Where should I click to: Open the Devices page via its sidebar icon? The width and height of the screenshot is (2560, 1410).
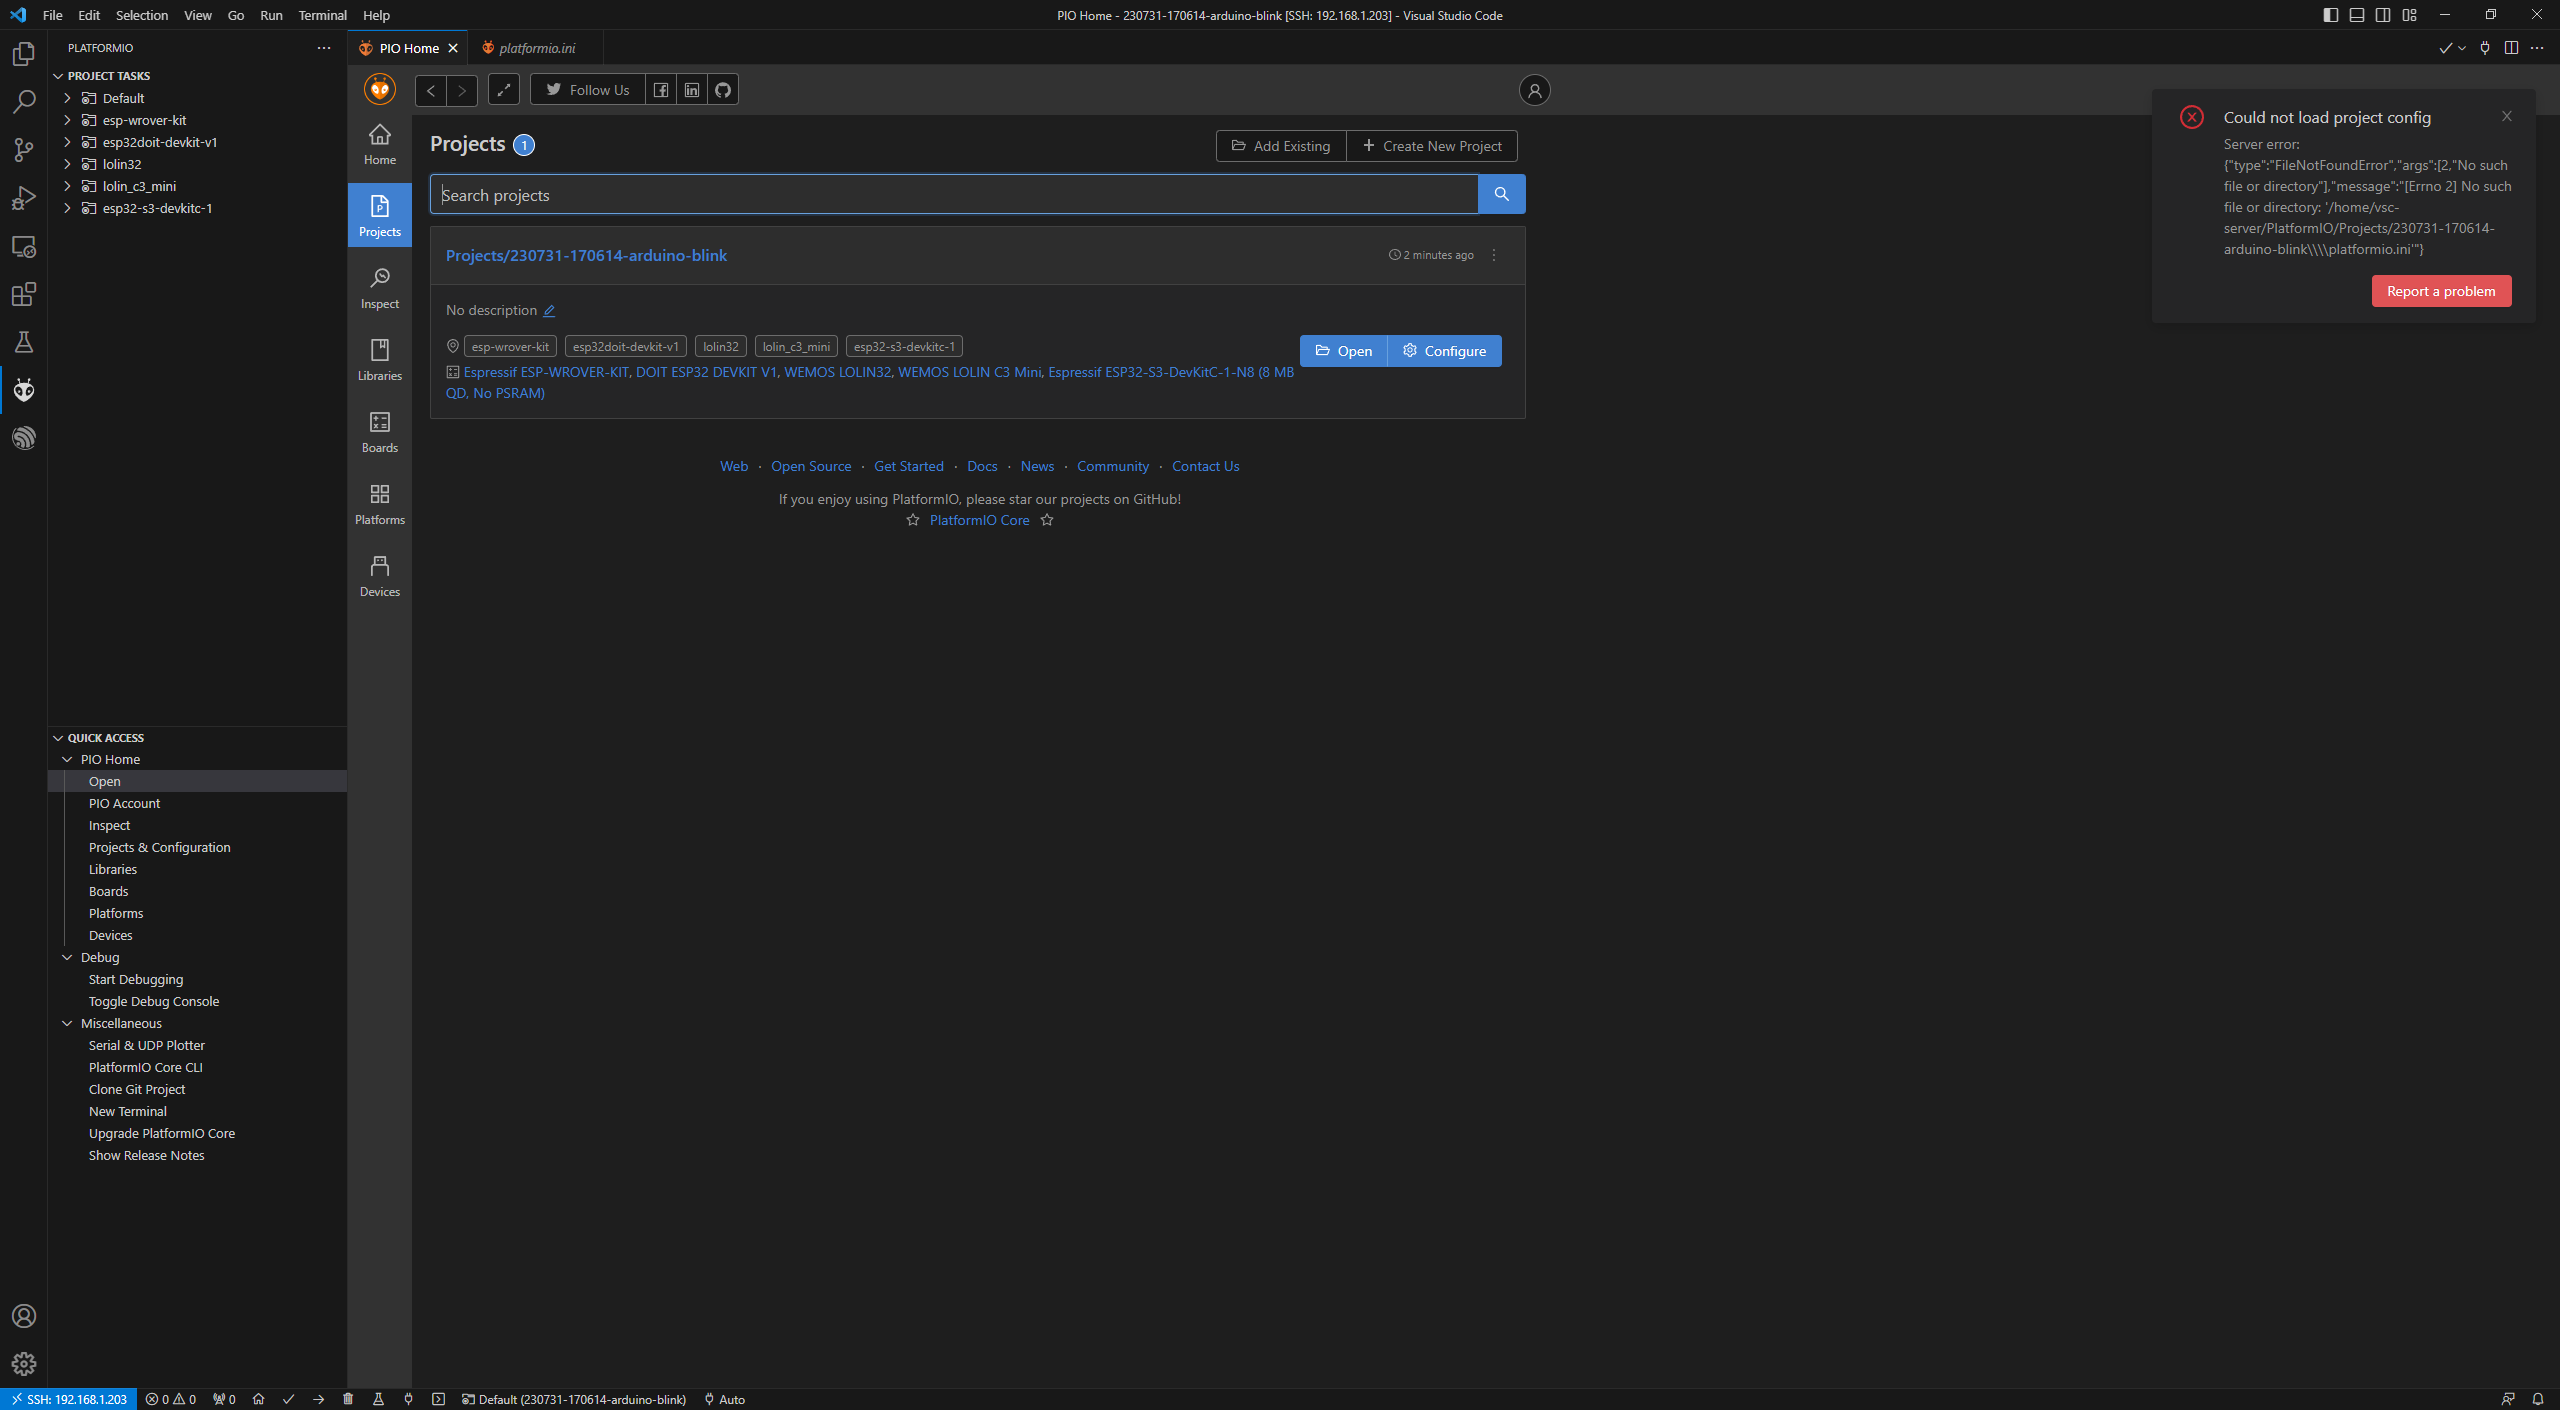(379, 573)
